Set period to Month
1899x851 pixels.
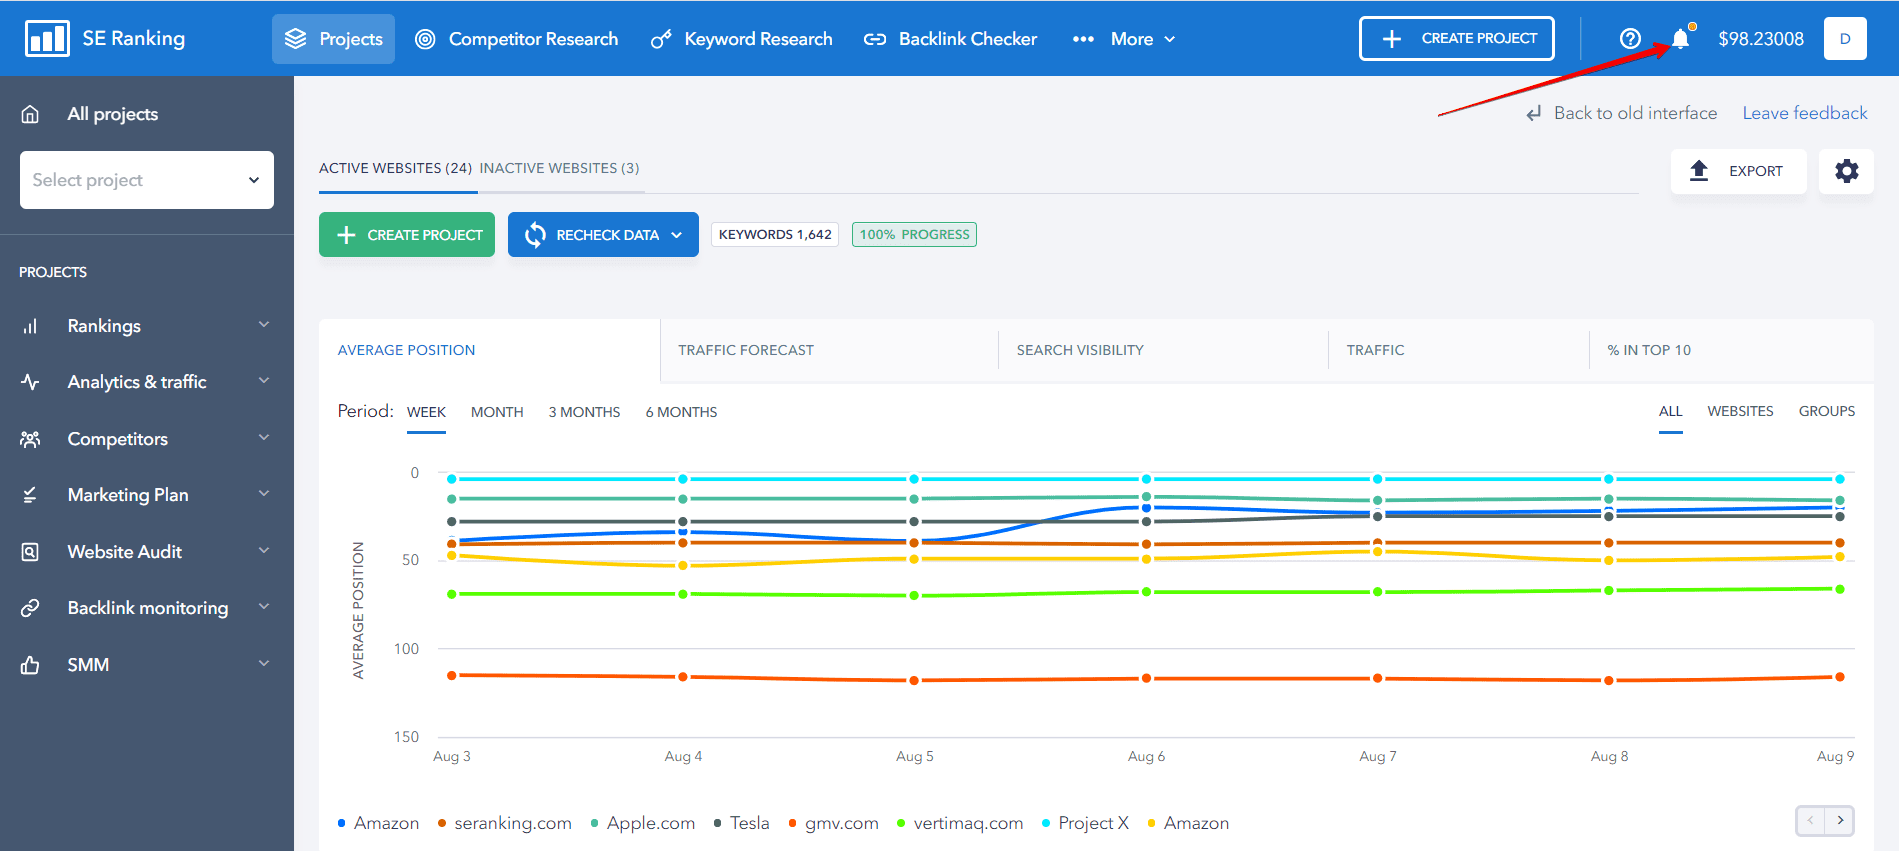[497, 412]
